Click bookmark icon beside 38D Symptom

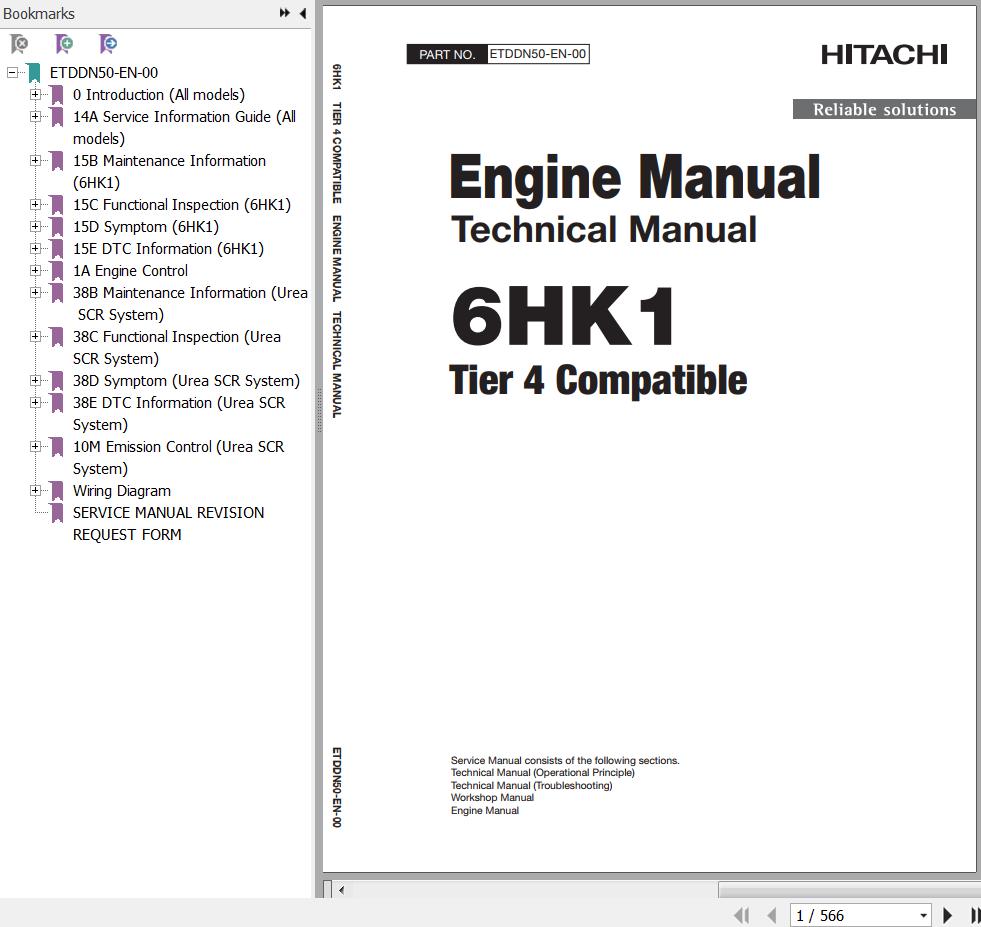point(57,381)
